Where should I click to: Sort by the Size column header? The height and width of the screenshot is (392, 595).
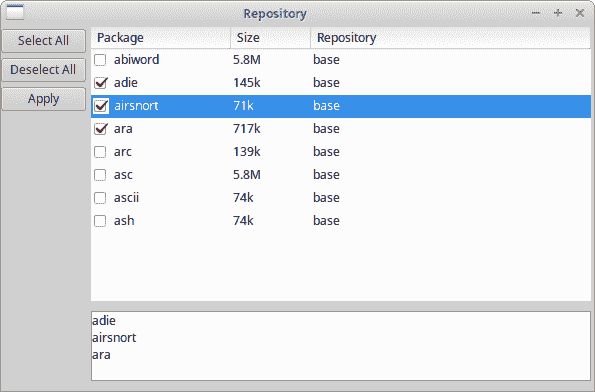click(271, 38)
